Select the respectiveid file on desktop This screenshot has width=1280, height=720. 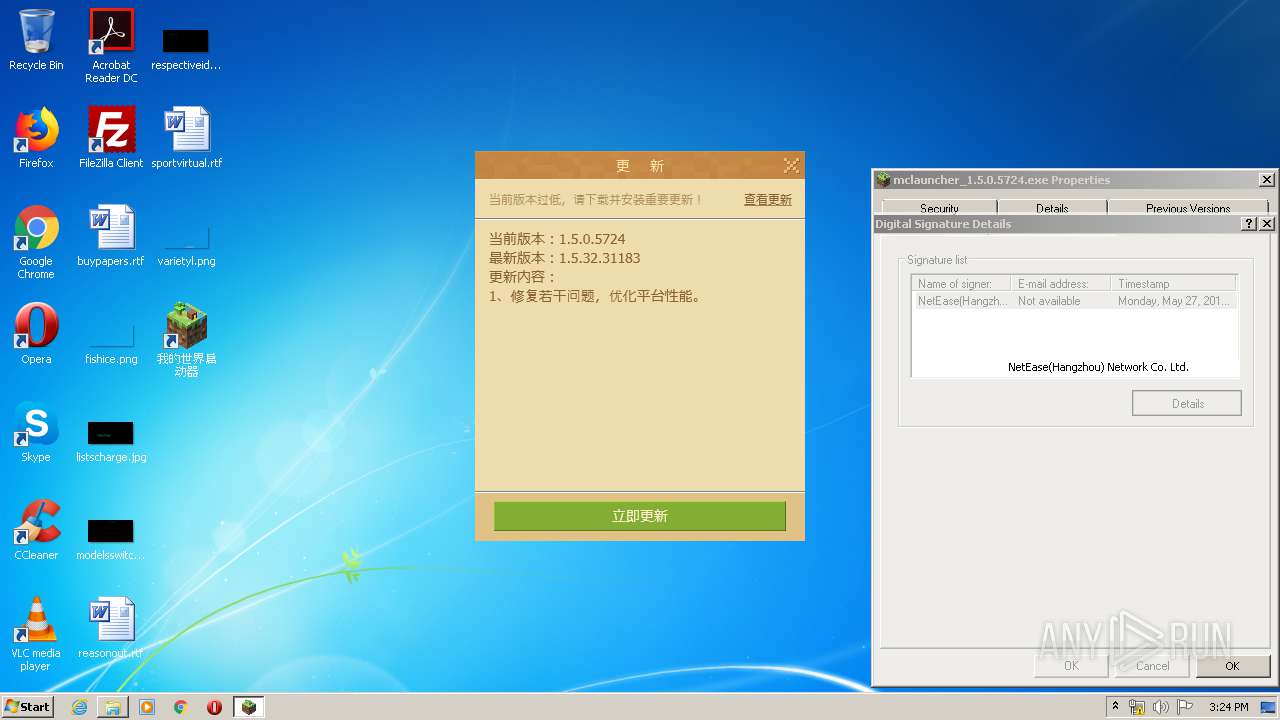(x=186, y=48)
